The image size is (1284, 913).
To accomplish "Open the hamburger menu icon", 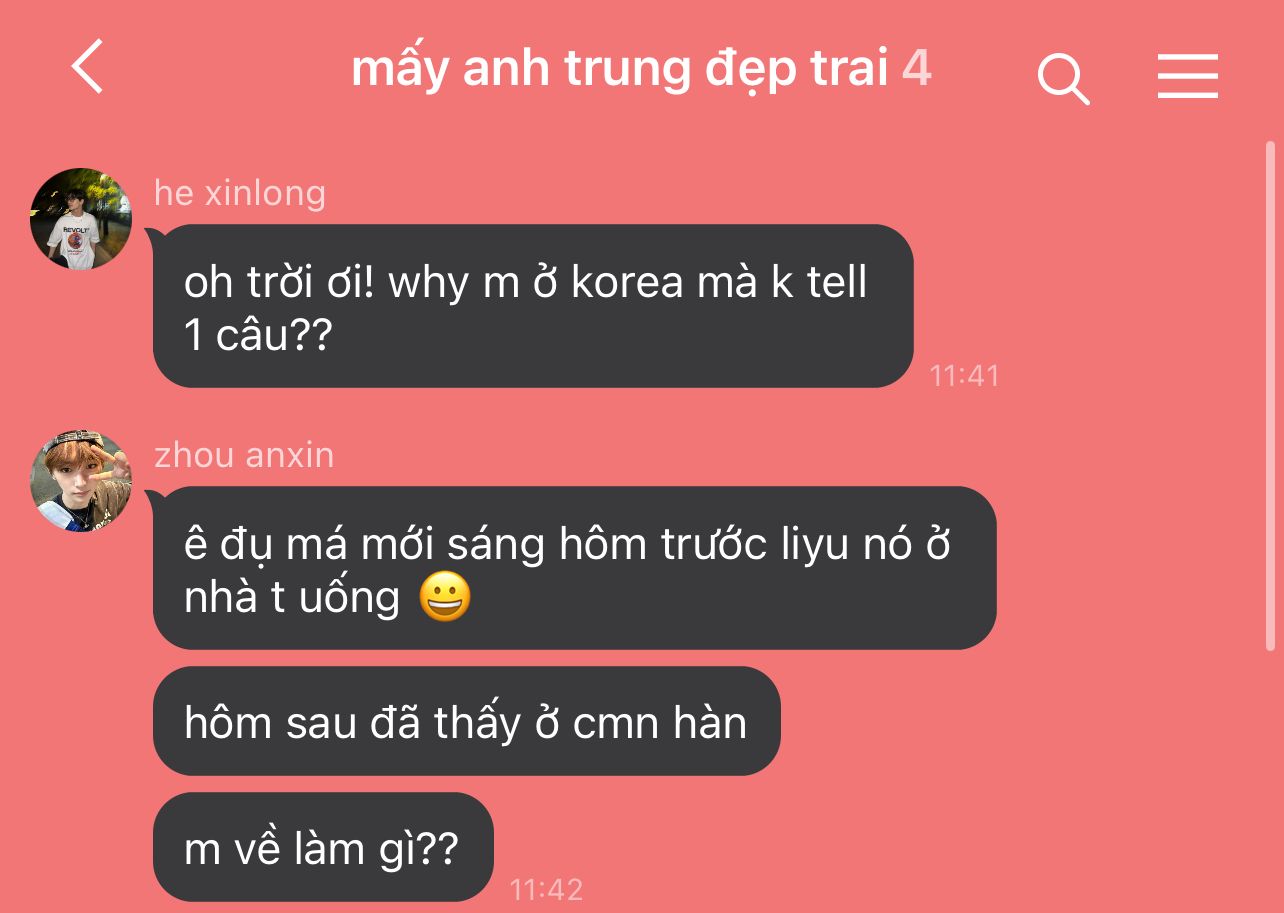I will (1188, 76).
